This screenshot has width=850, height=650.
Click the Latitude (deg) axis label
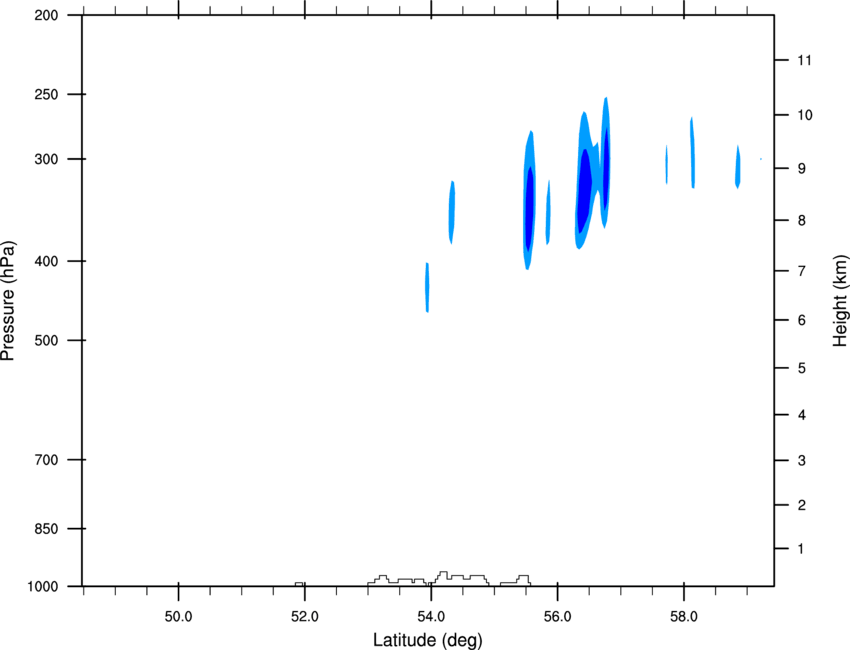point(427,640)
